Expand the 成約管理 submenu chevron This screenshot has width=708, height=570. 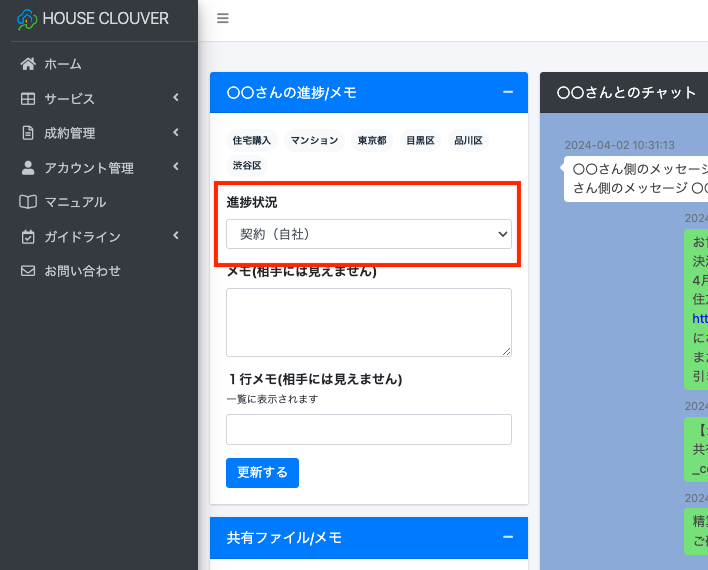click(176, 133)
